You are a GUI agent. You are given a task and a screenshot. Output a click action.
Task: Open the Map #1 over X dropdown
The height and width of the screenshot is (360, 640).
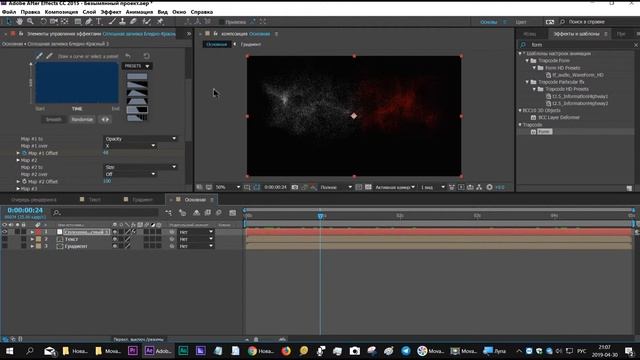130,146
